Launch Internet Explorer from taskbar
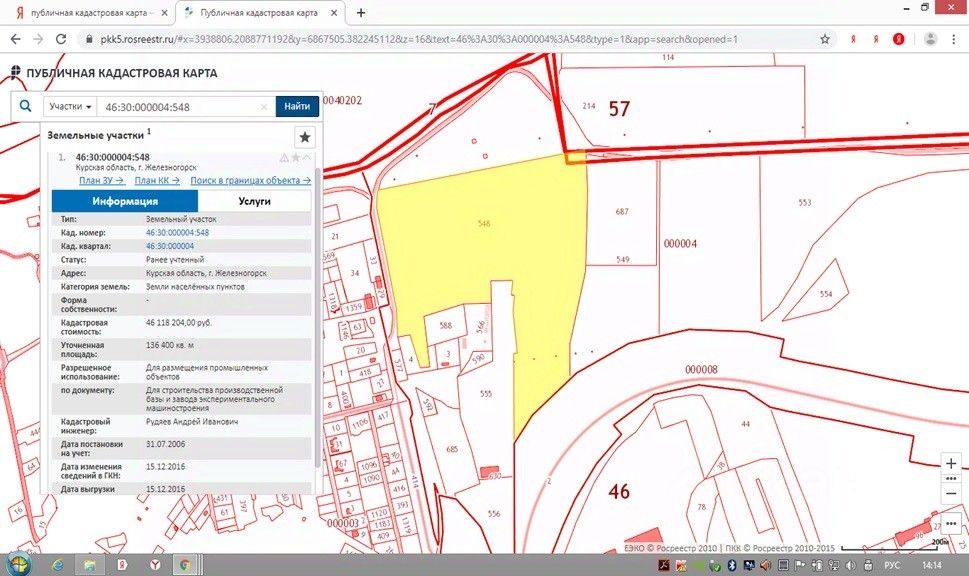Image resolution: width=969 pixels, height=576 pixels. tap(57, 564)
